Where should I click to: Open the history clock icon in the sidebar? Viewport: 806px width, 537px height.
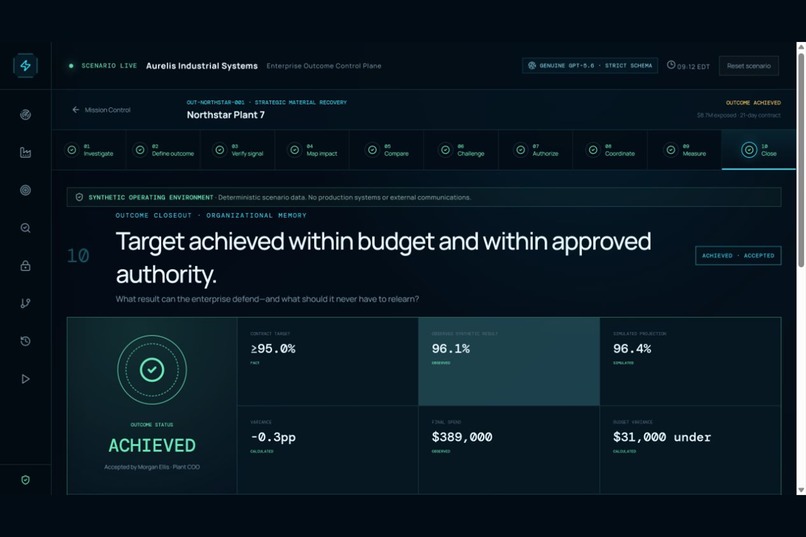coord(25,341)
